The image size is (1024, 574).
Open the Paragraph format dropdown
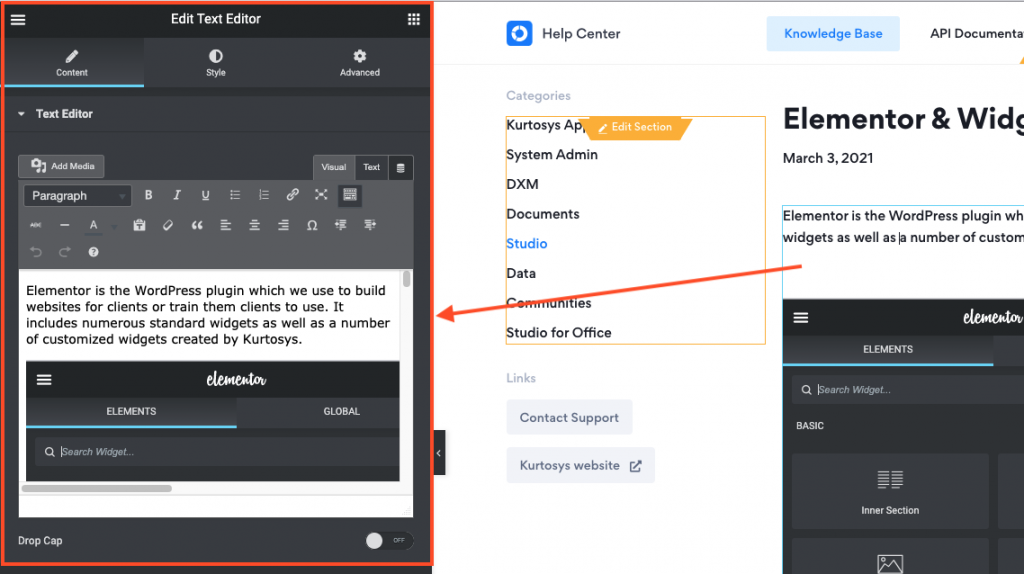[x=78, y=195]
